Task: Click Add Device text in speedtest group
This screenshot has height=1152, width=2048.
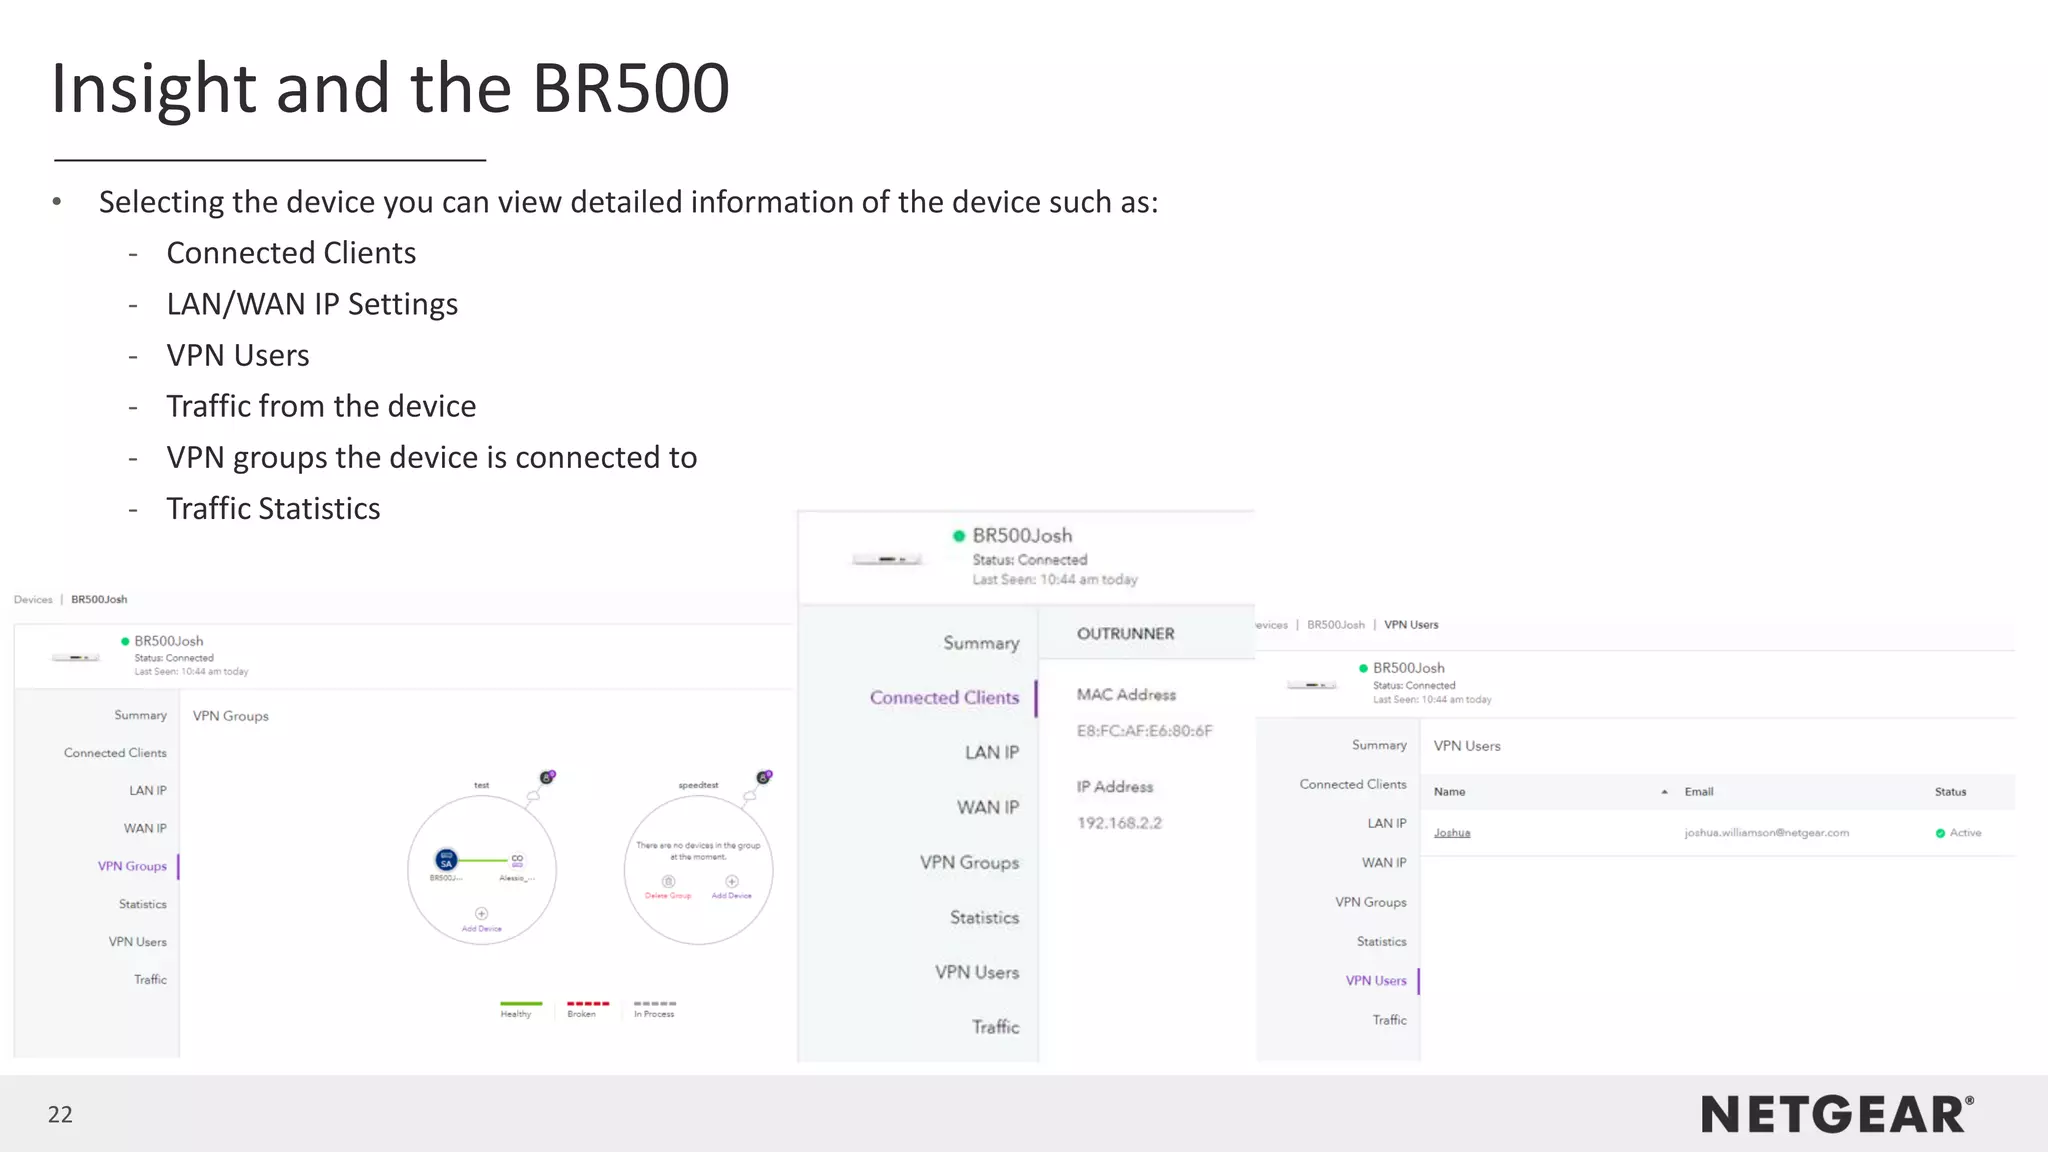Action: tap(732, 896)
